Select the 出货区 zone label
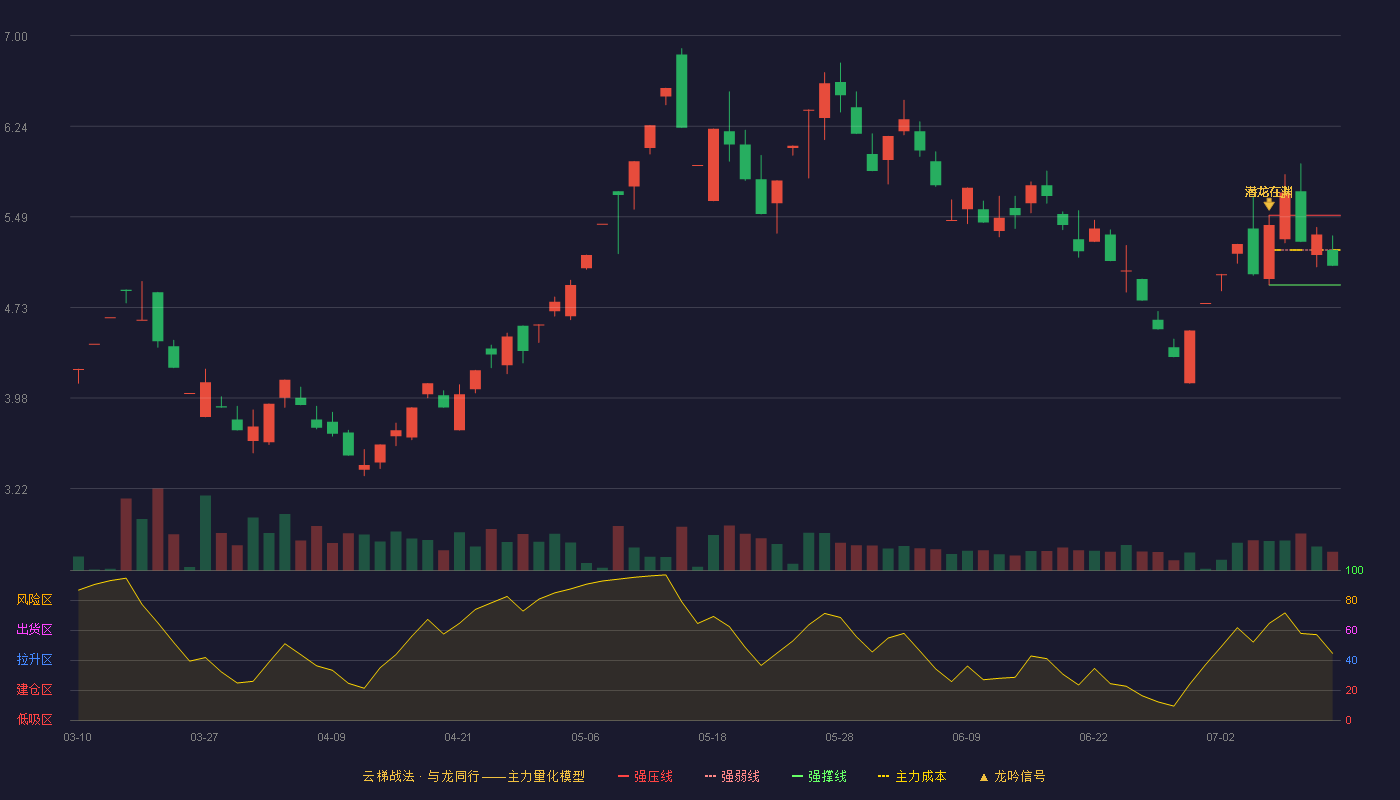The image size is (1400, 800). click(x=34, y=630)
